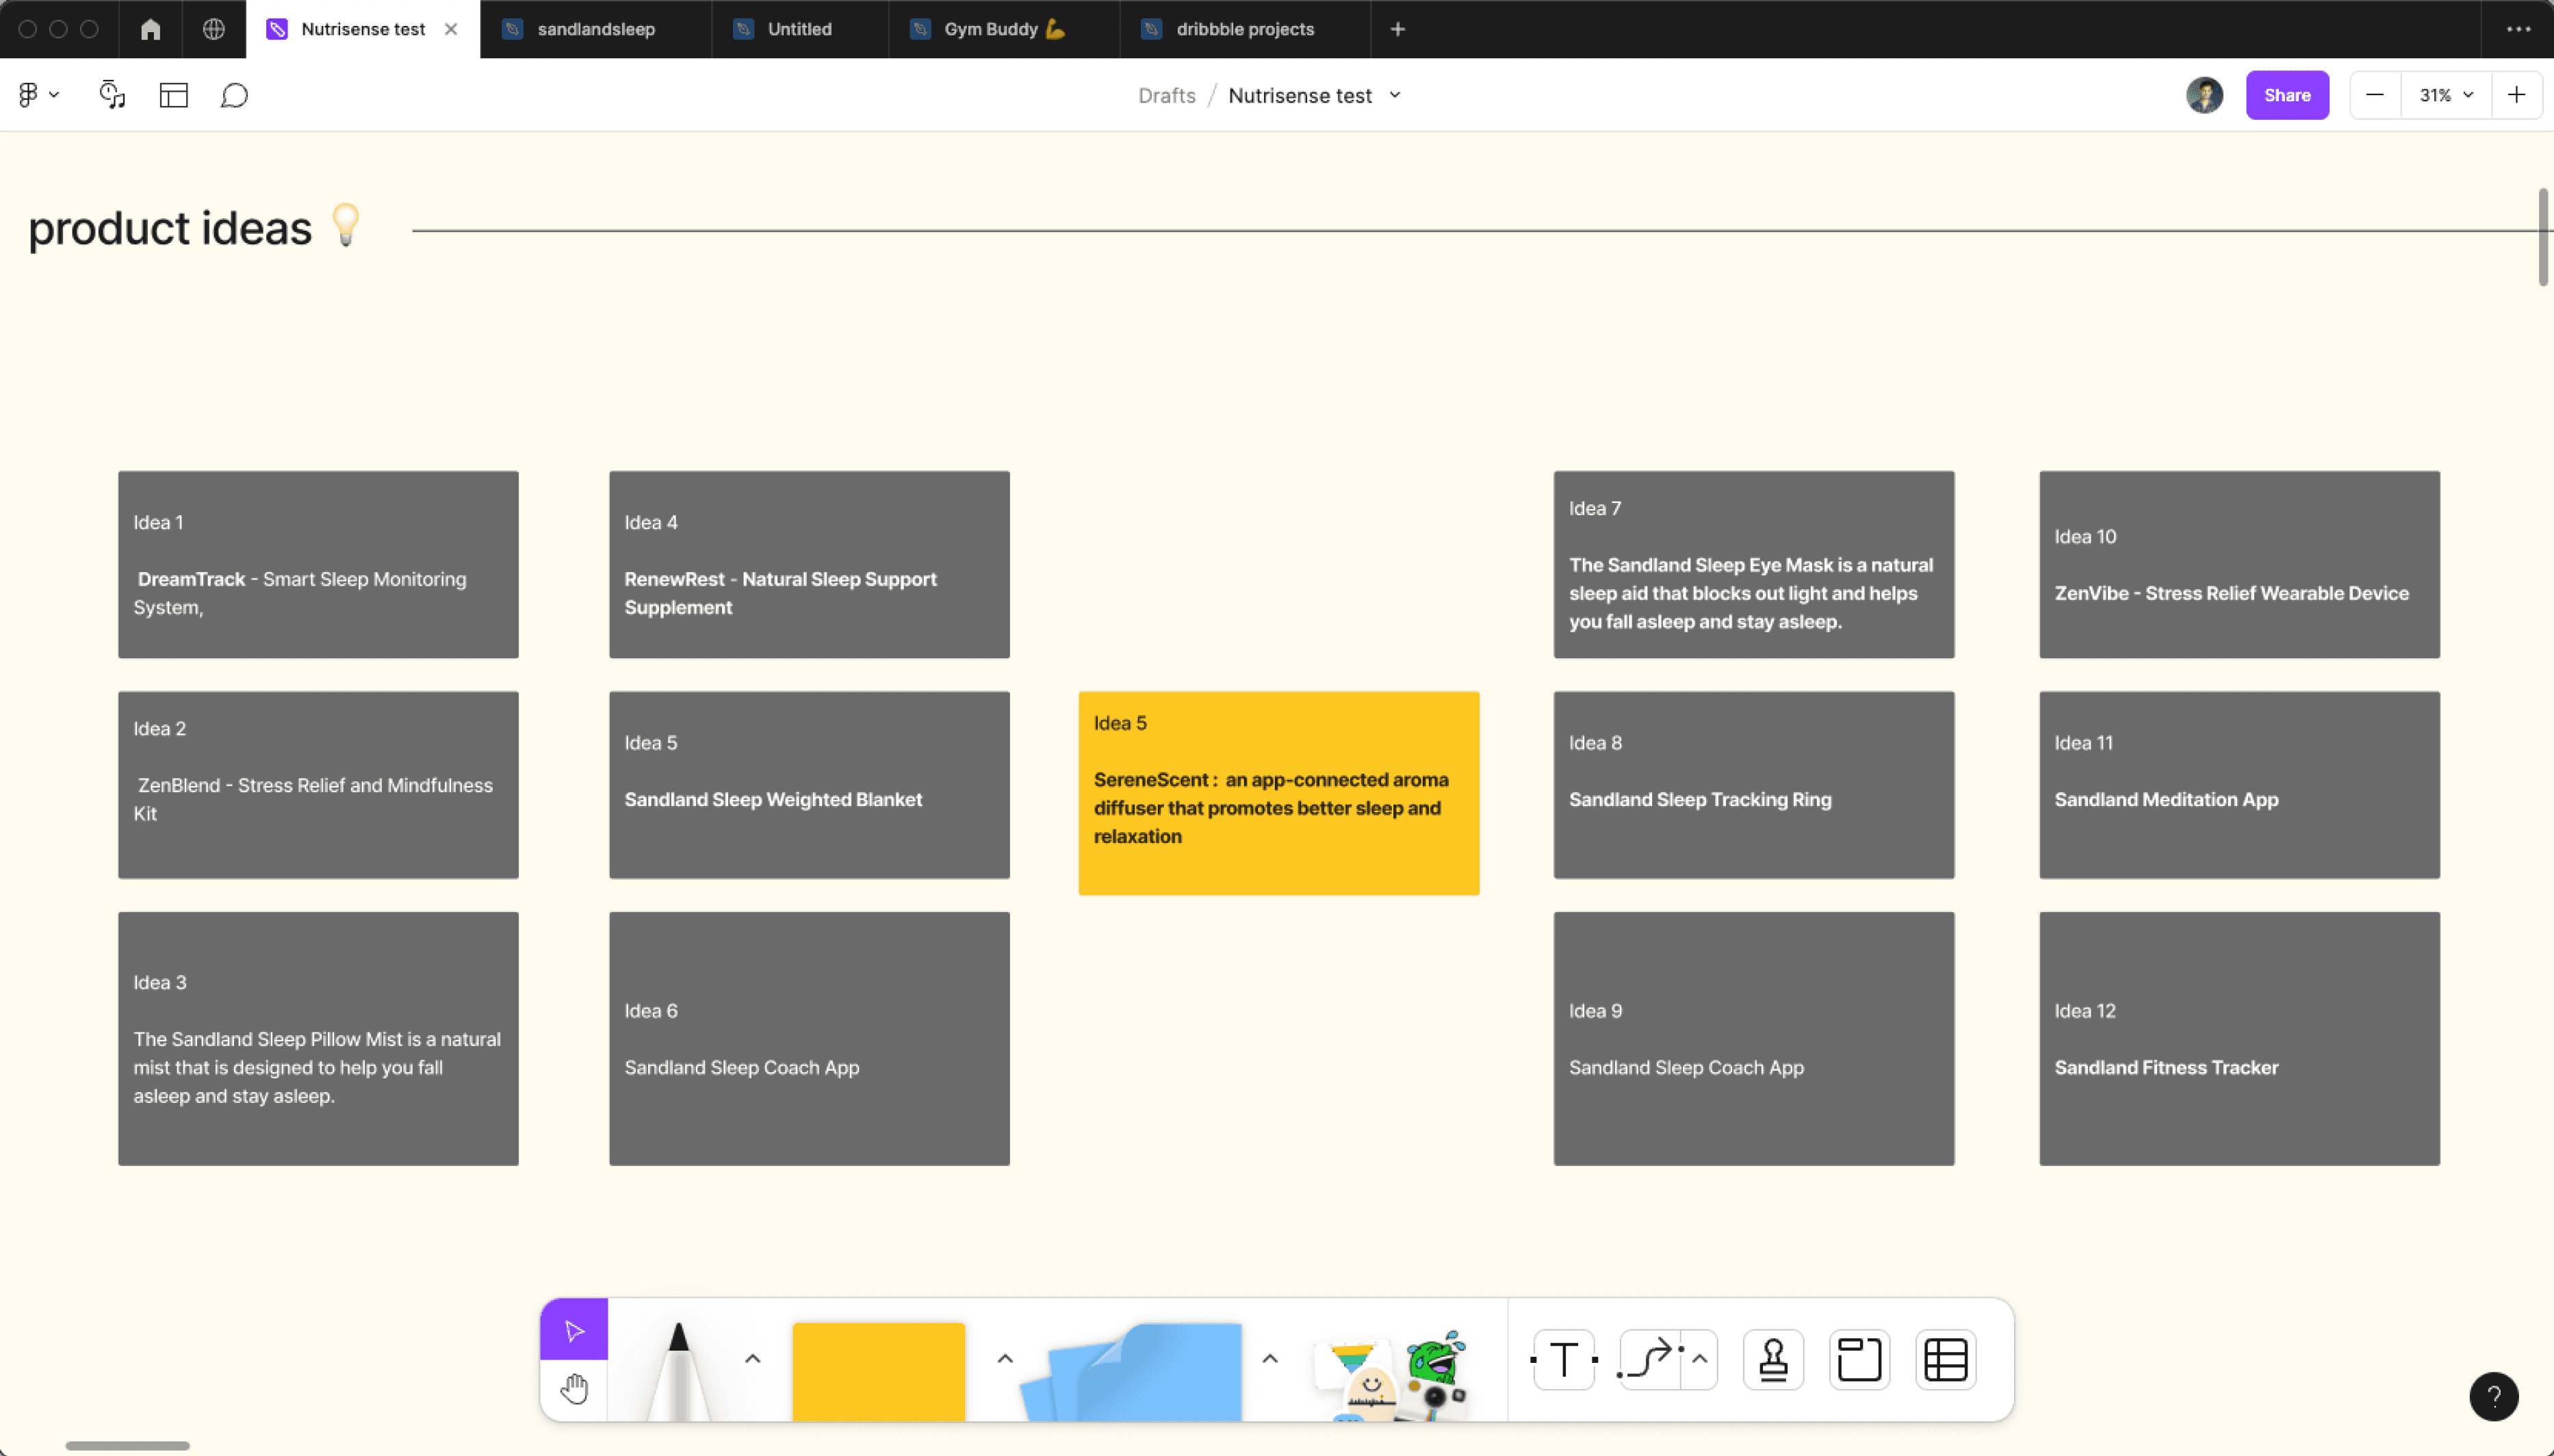The width and height of the screenshot is (2554, 1456).
Task: Select the Stamp tool
Action: pos(1773,1360)
